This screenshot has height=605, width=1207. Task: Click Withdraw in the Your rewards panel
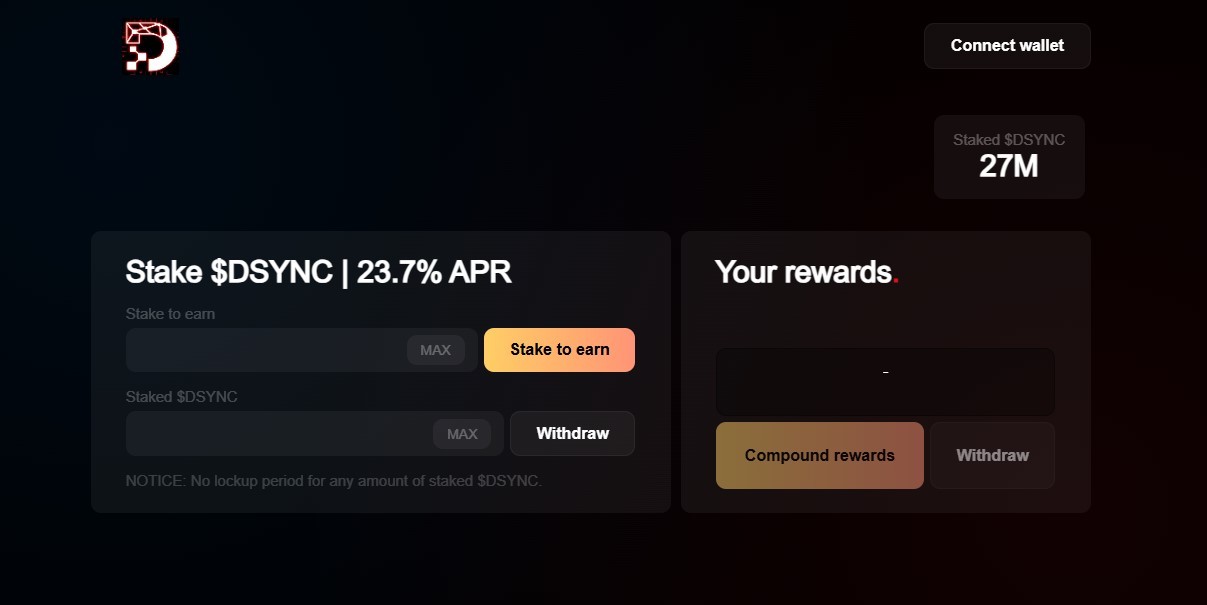992,455
